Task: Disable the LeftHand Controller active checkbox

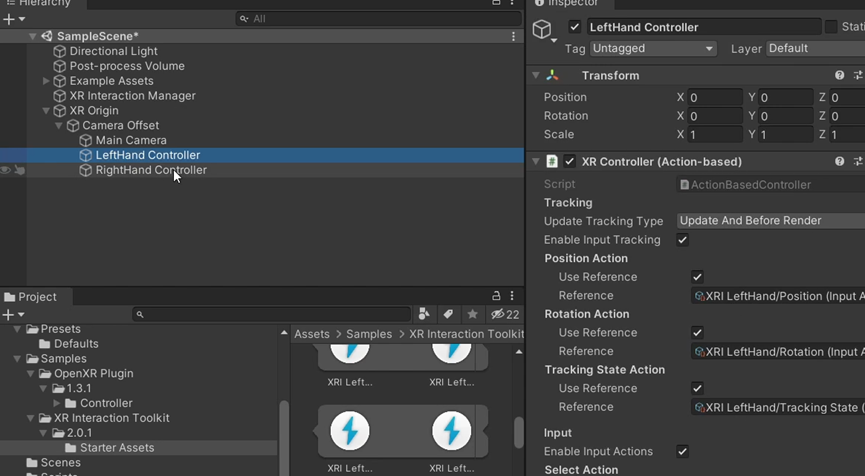Action: tap(575, 27)
